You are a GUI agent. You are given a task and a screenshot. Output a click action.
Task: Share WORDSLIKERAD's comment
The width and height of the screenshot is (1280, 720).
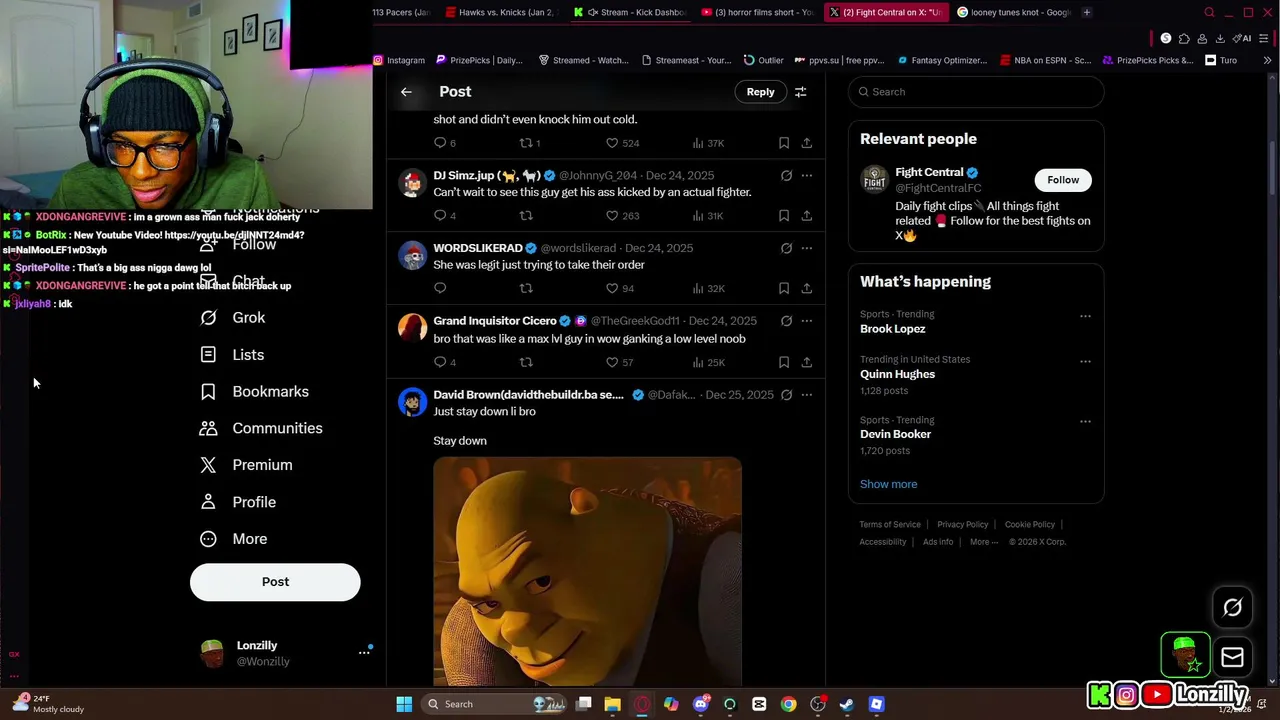pyautogui.click(x=807, y=289)
